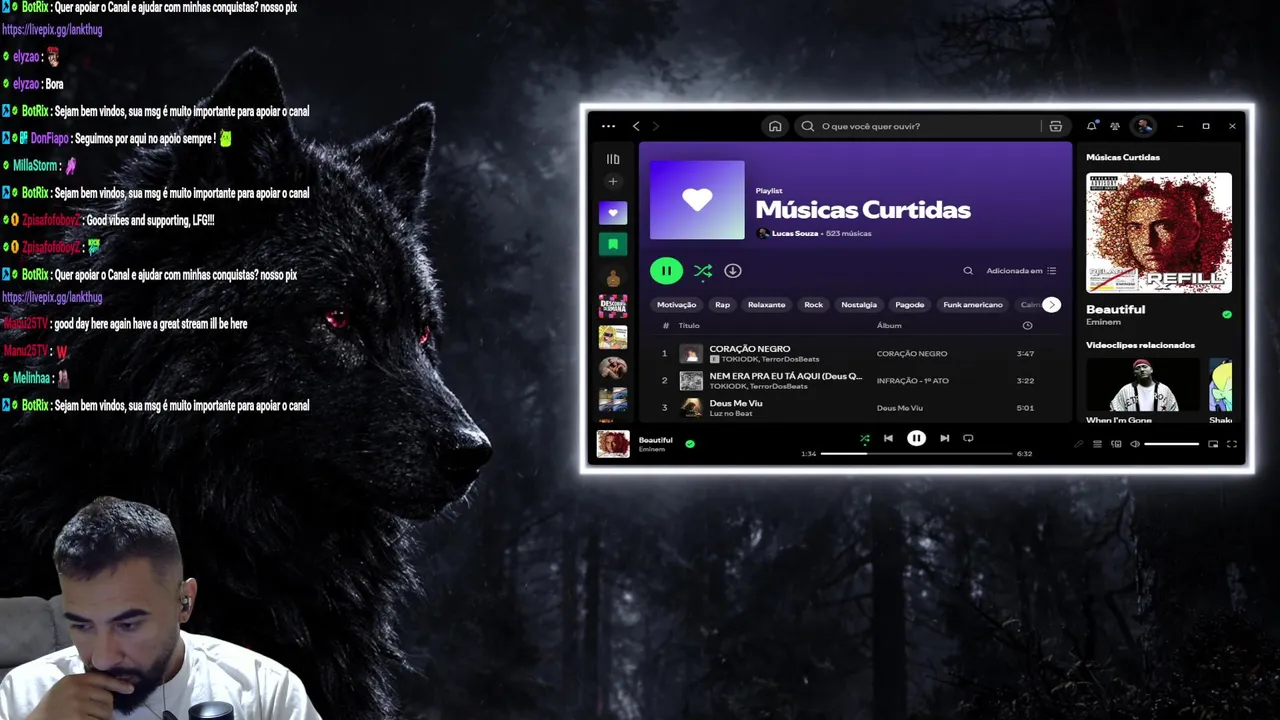Open the Liked Songs heart in the sidebar

coord(613,212)
